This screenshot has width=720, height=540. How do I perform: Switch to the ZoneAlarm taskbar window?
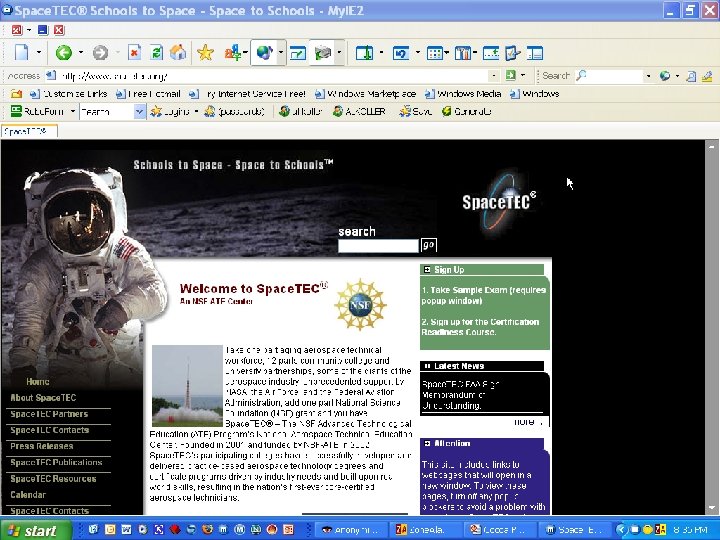tap(425, 530)
